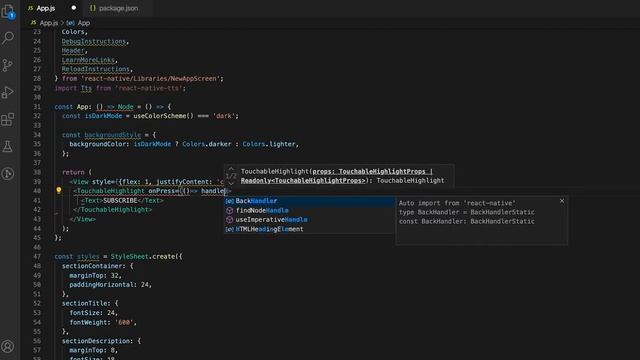Click 'Header' import on line 25
This screenshot has height=360, width=640.
73,51
